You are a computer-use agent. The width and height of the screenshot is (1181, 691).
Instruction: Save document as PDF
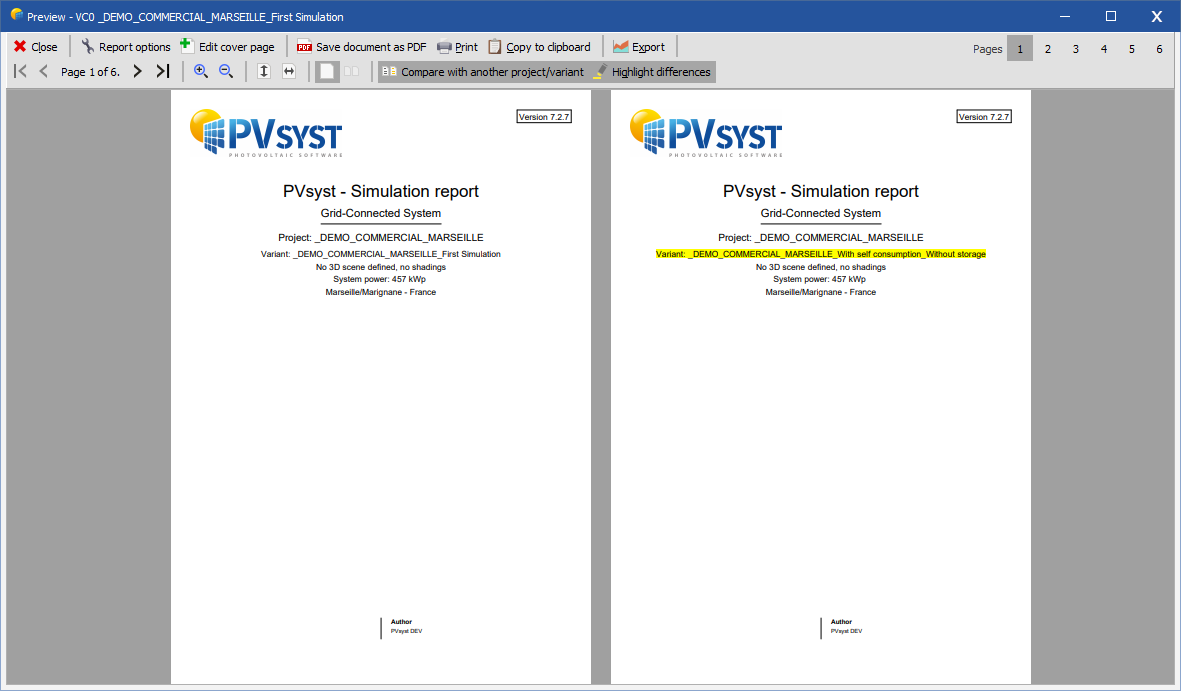(362, 47)
